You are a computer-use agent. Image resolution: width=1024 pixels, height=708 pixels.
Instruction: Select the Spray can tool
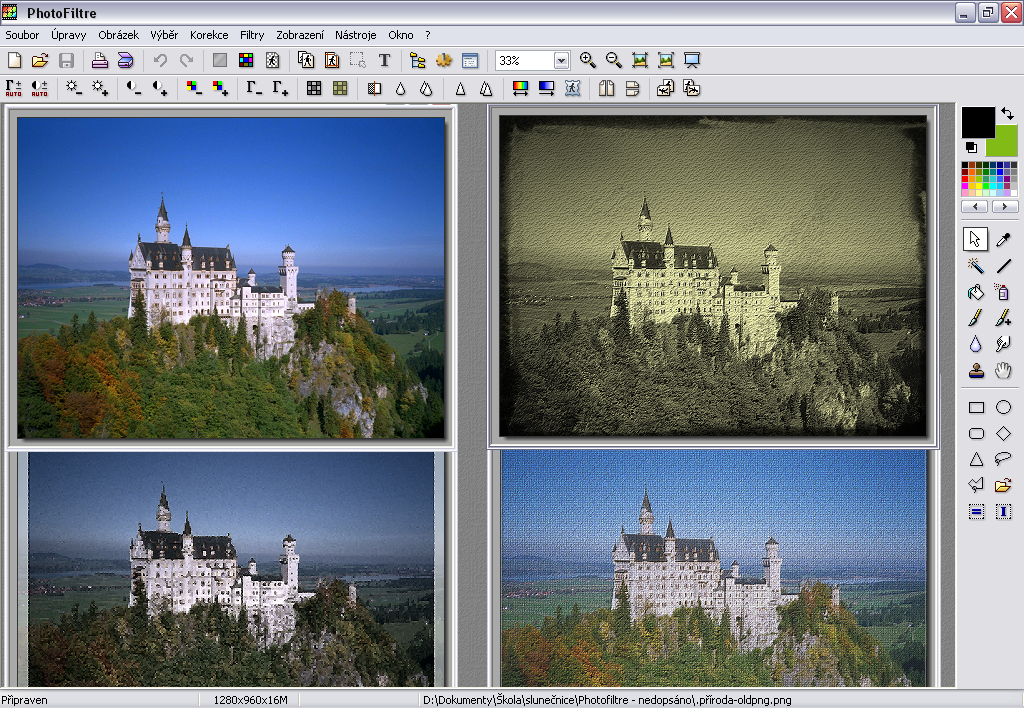point(1003,292)
